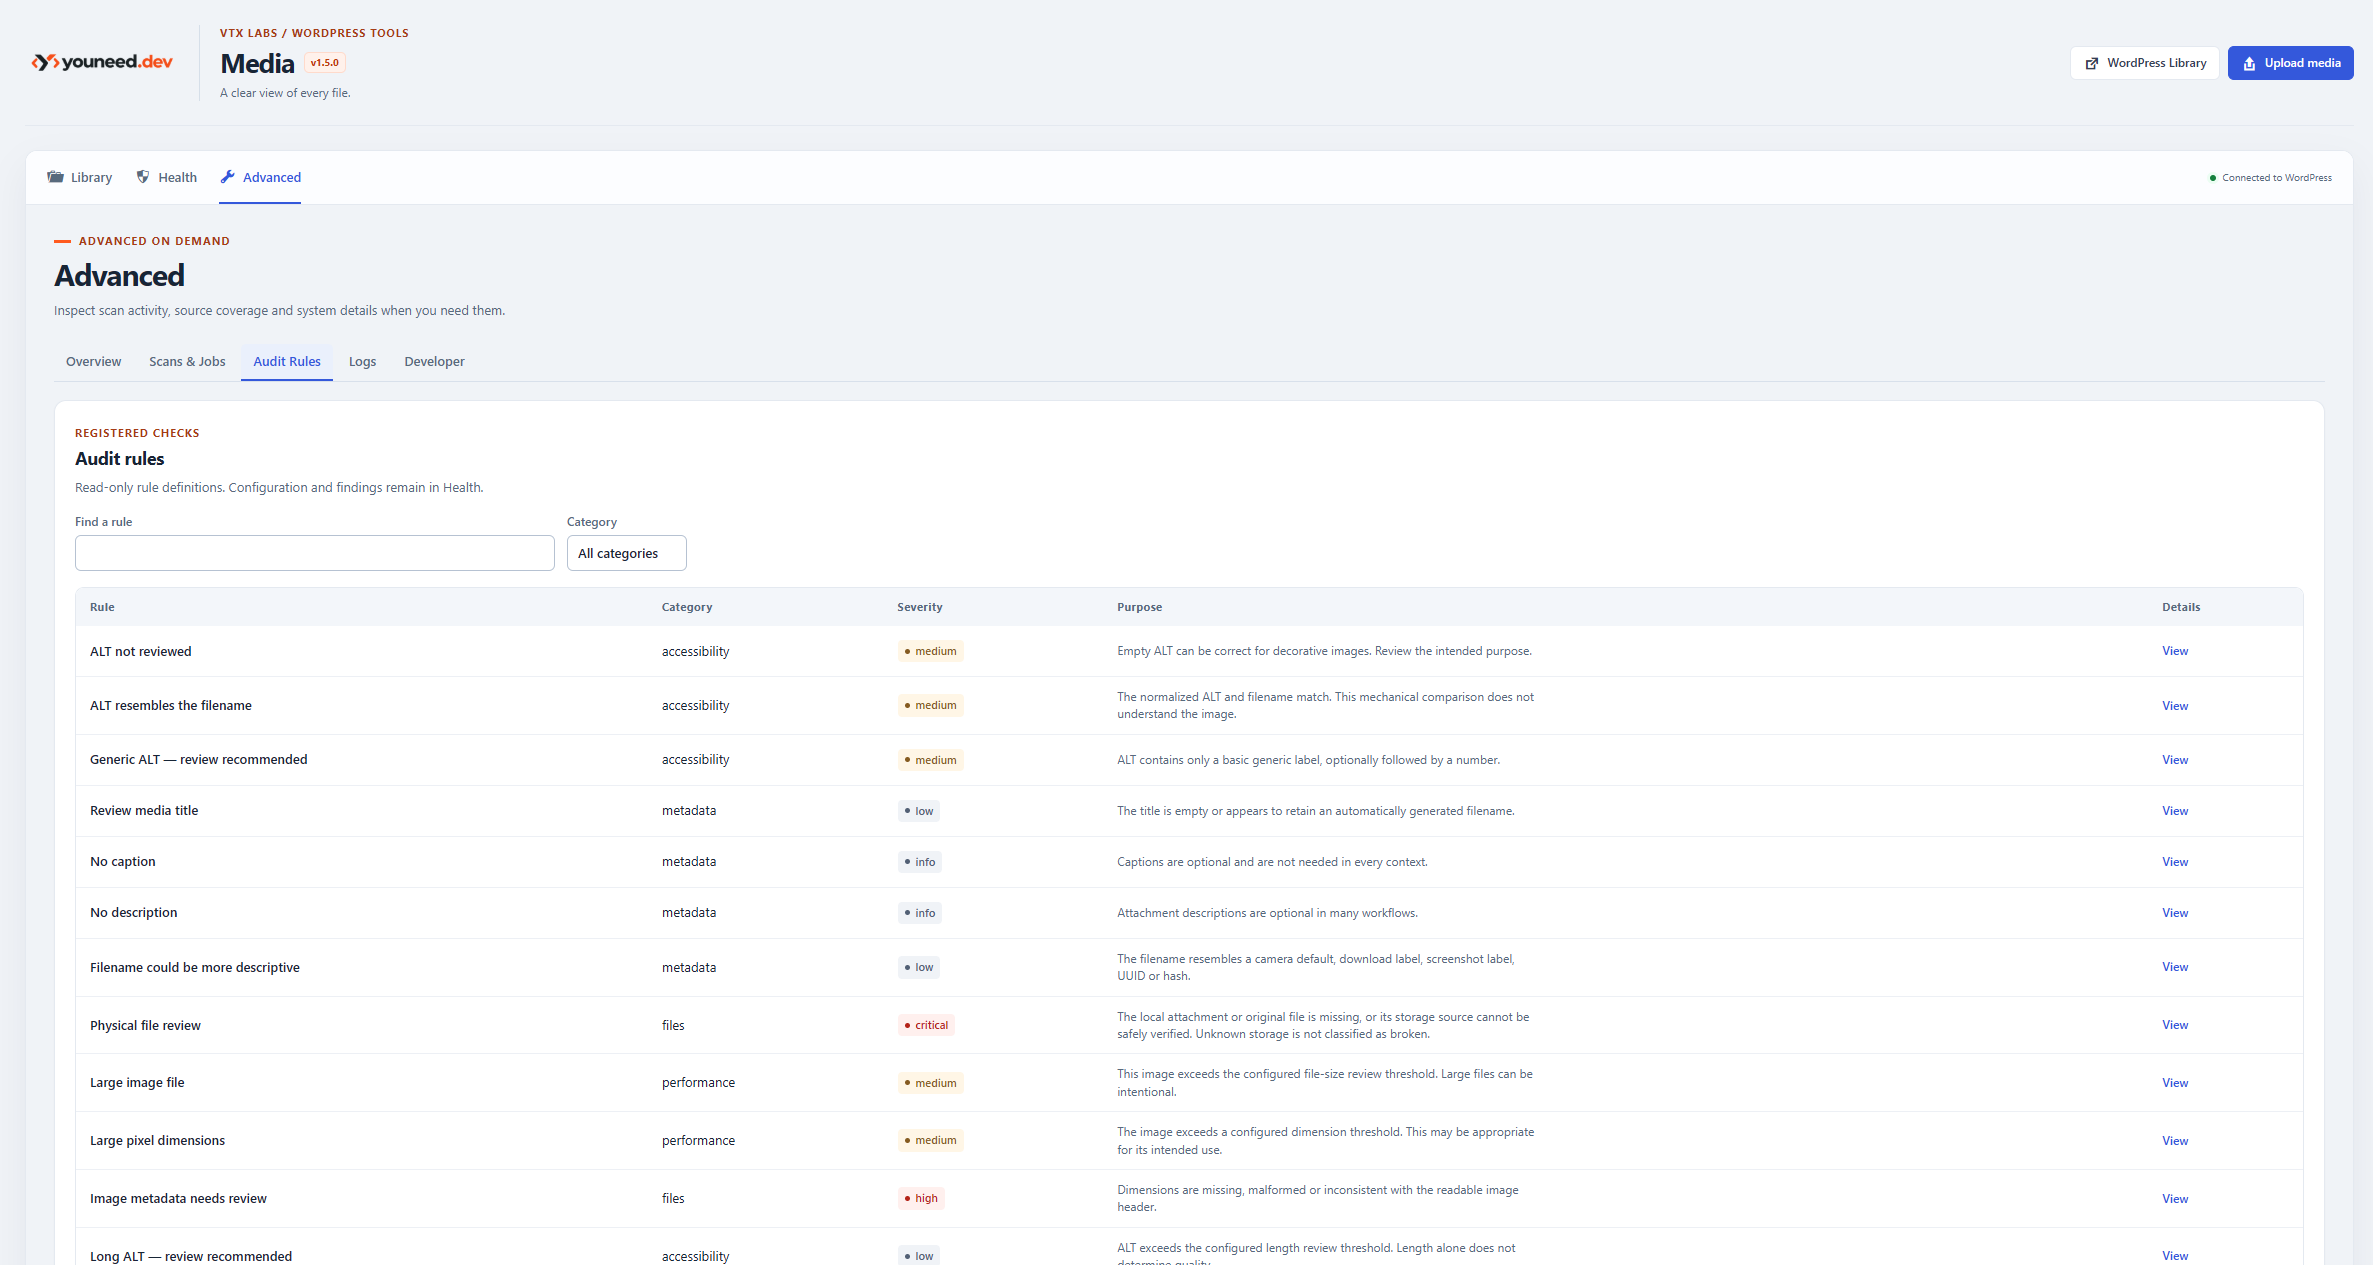Viewport: 2373px width, 1265px height.
Task: Switch to the Library tab
Action: (x=79, y=177)
